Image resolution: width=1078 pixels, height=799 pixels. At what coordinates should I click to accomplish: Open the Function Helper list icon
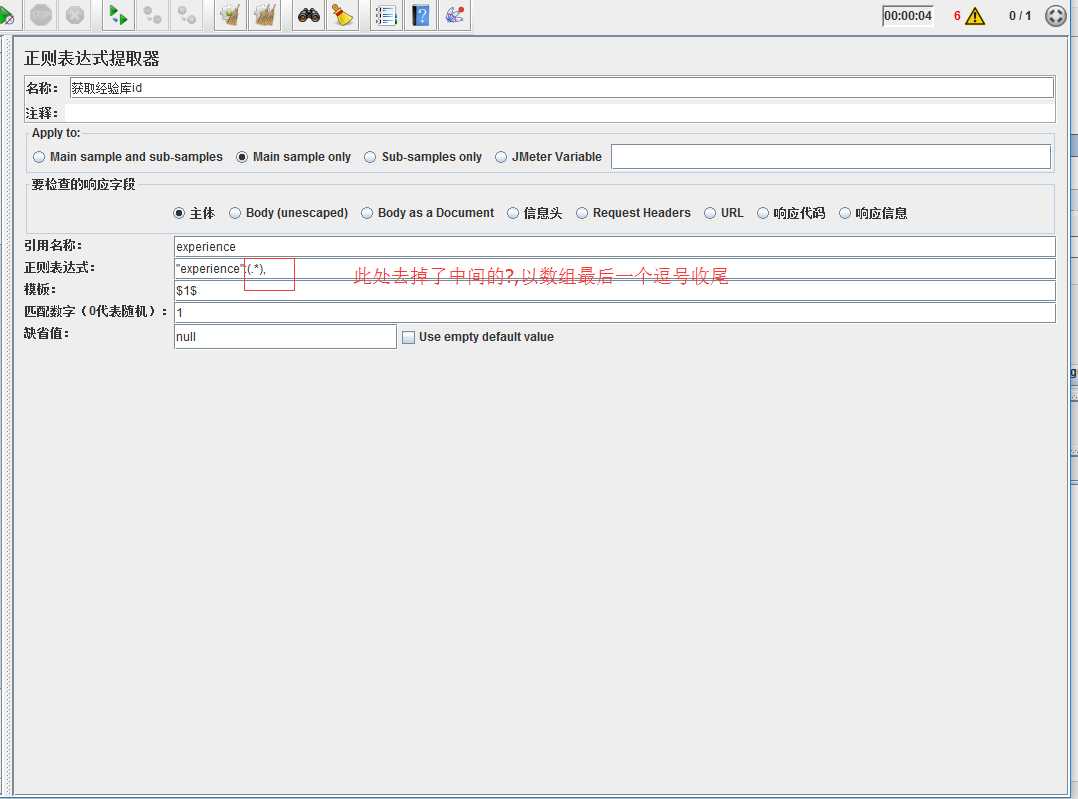(x=386, y=15)
